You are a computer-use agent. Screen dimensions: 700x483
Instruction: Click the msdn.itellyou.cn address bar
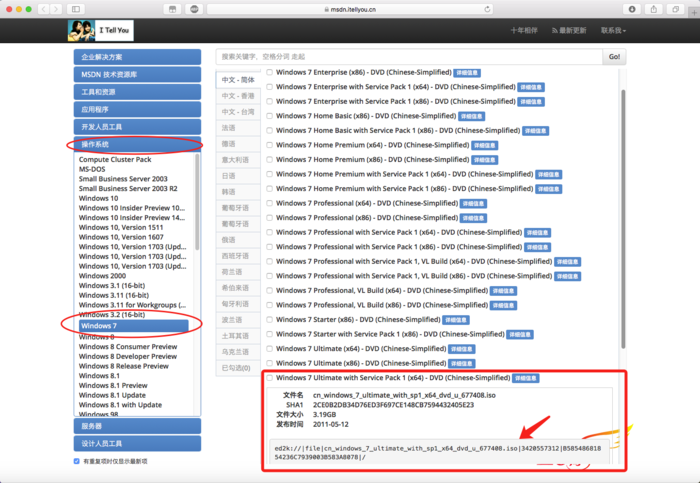350,9
